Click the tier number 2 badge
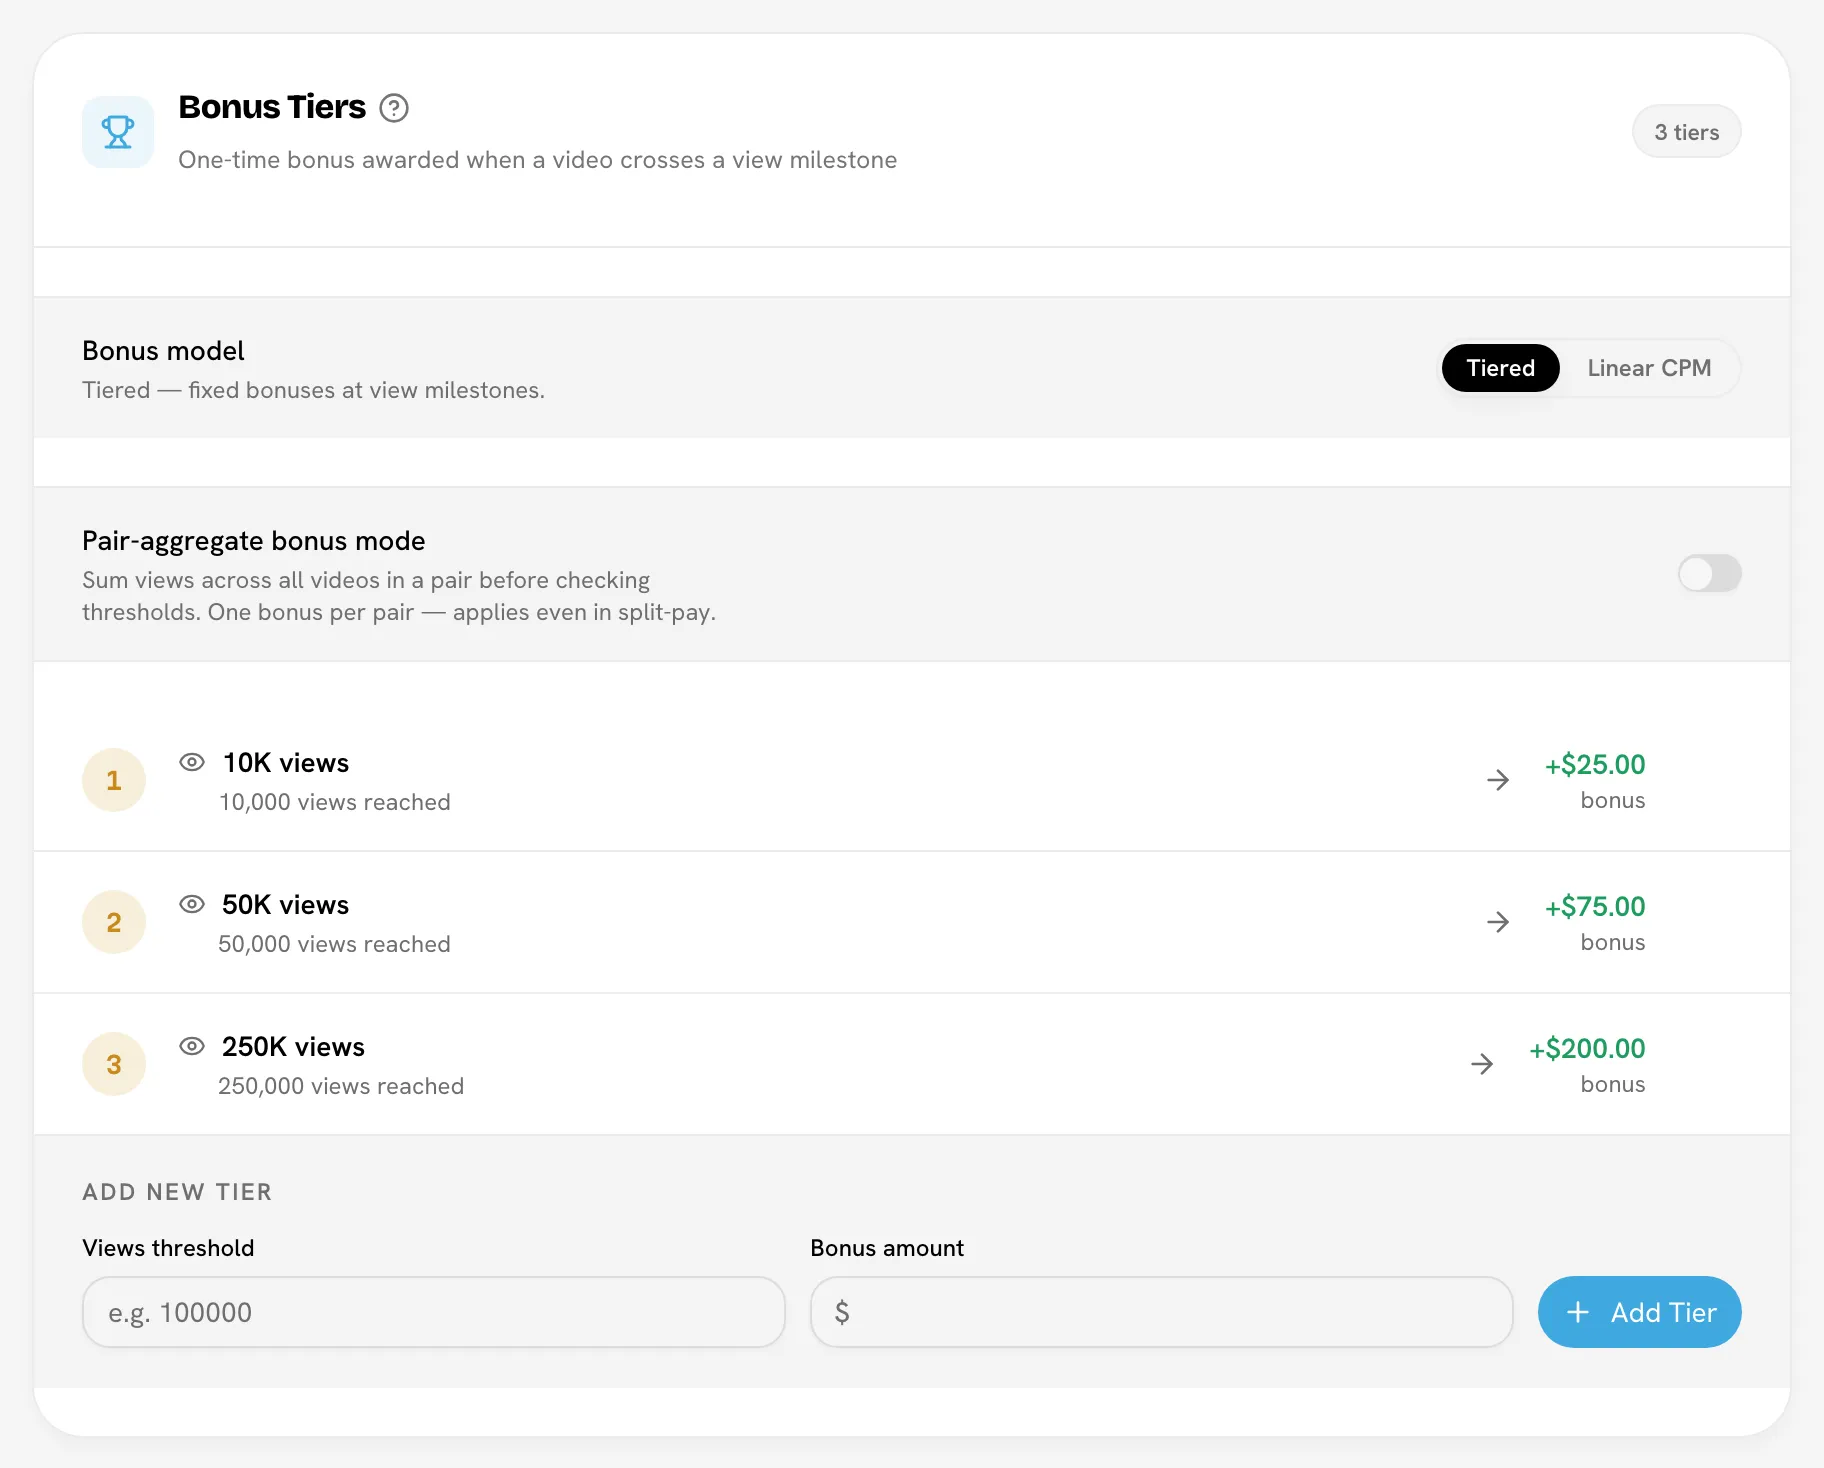The width and height of the screenshot is (1824, 1468). coord(114,922)
